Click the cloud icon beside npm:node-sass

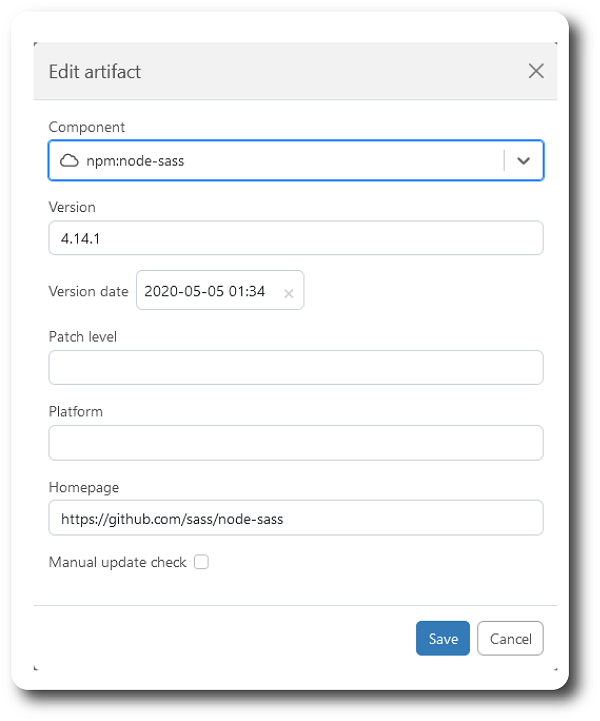(69, 161)
